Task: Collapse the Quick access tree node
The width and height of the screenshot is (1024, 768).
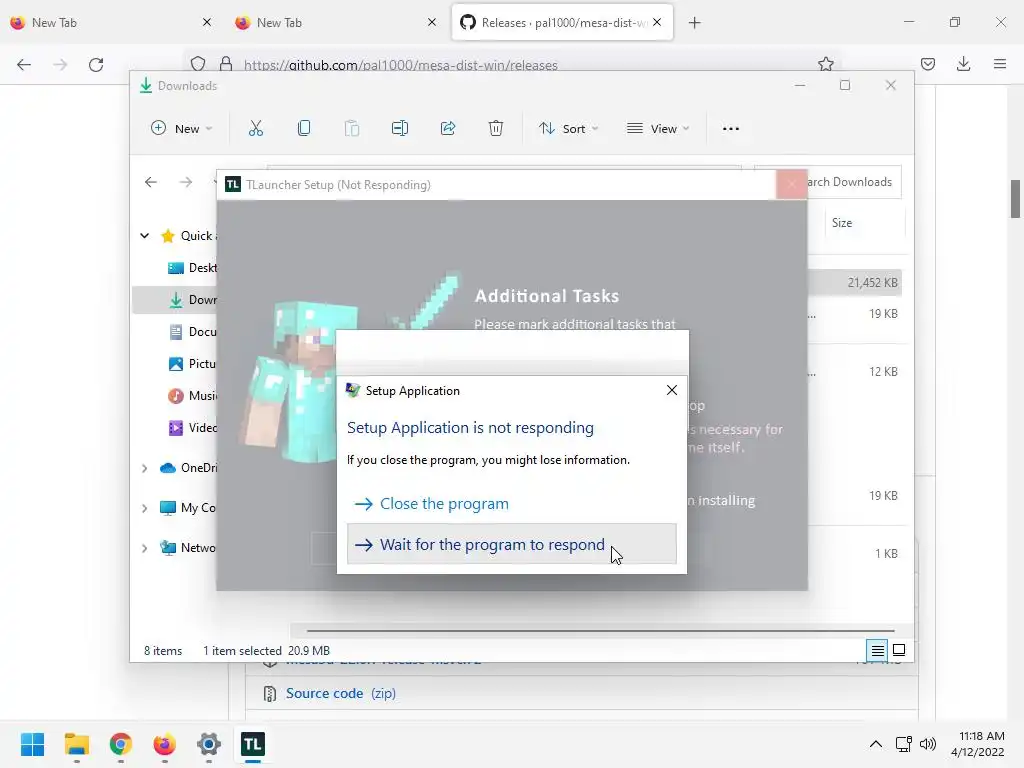Action: [x=144, y=236]
